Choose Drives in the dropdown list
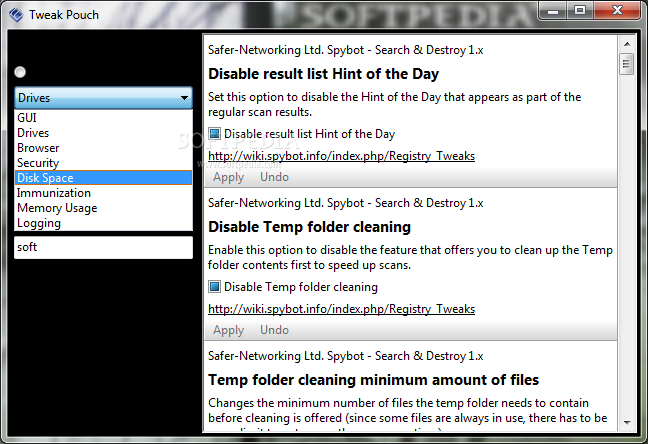648x444 pixels. (x=33, y=133)
